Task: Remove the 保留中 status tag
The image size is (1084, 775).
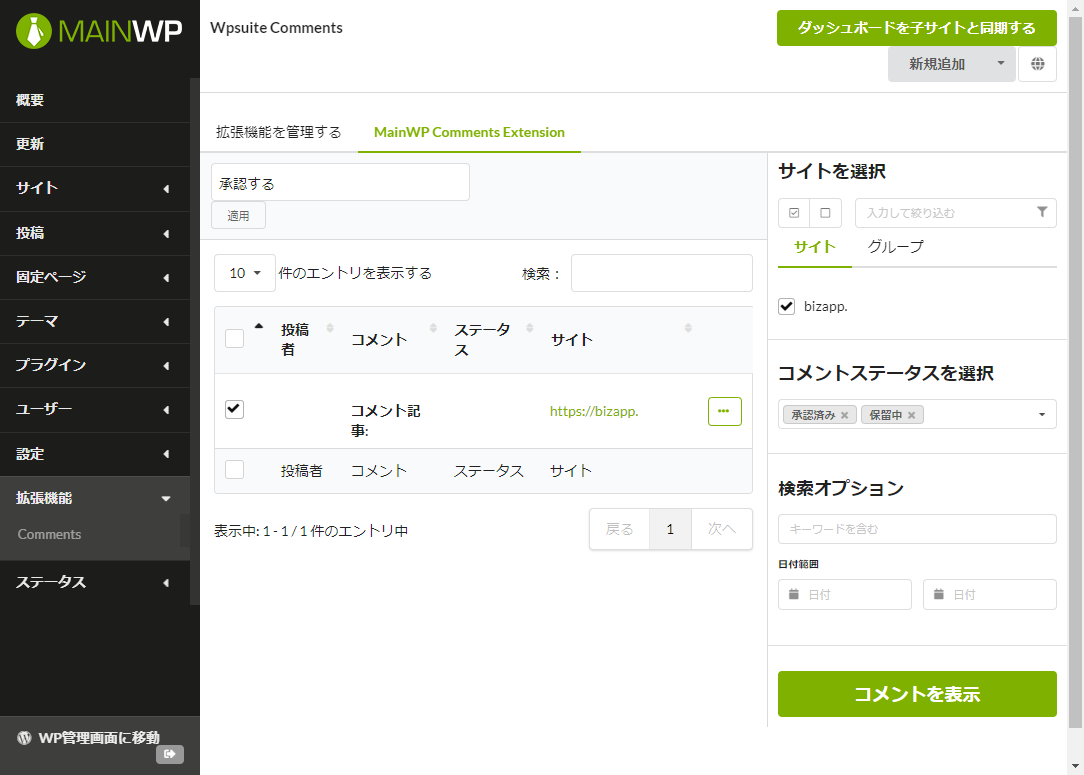Action: (x=911, y=415)
